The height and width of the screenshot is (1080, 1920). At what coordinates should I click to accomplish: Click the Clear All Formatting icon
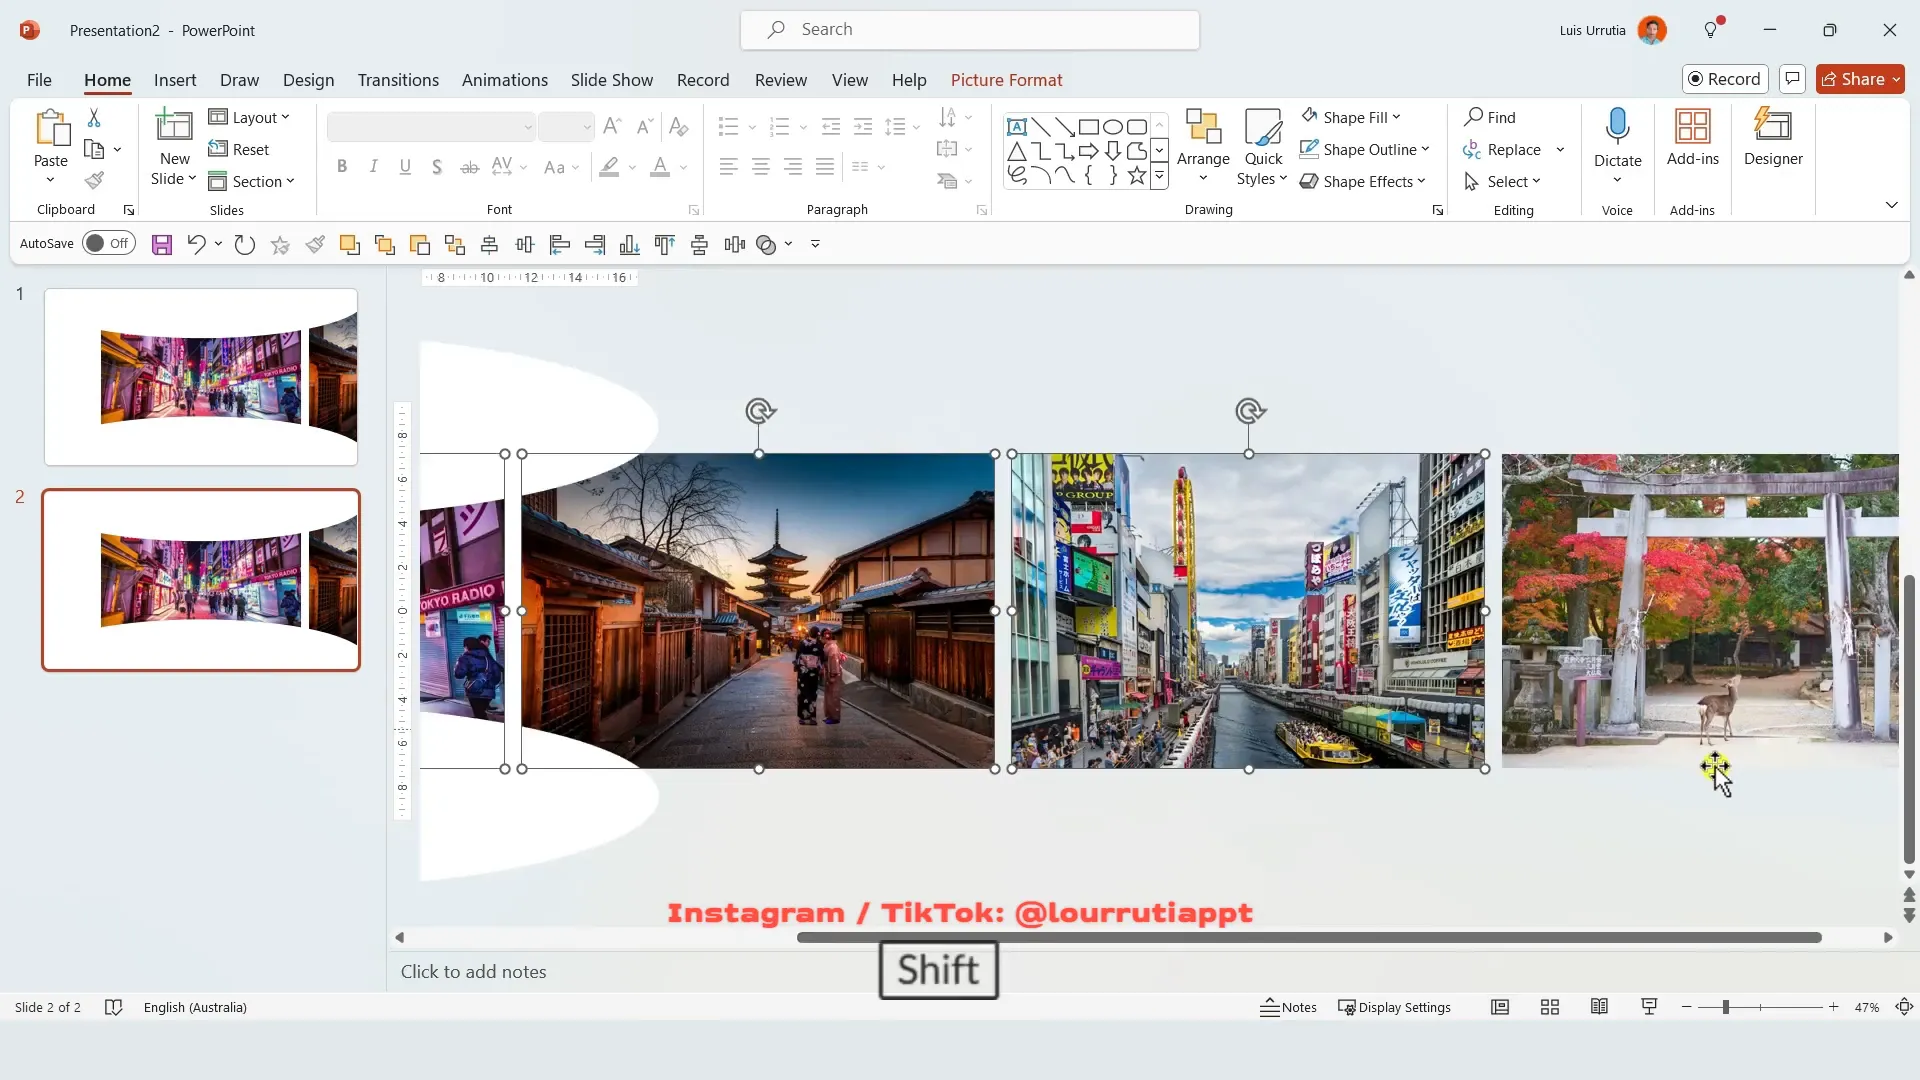coord(678,126)
